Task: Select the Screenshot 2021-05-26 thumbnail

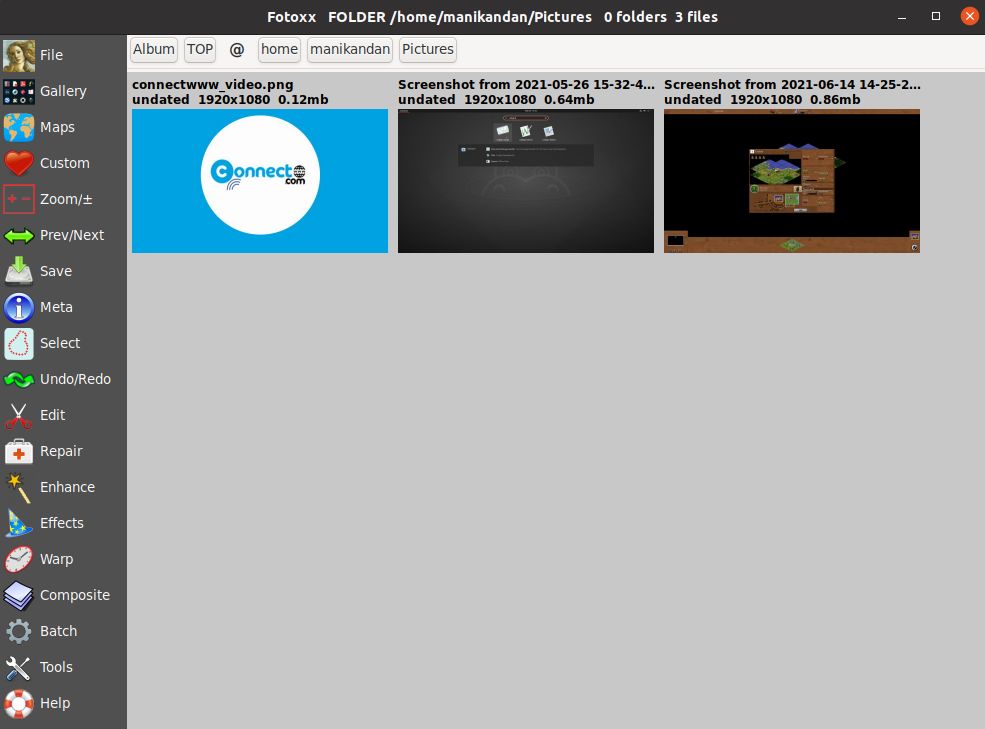Action: pos(526,181)
